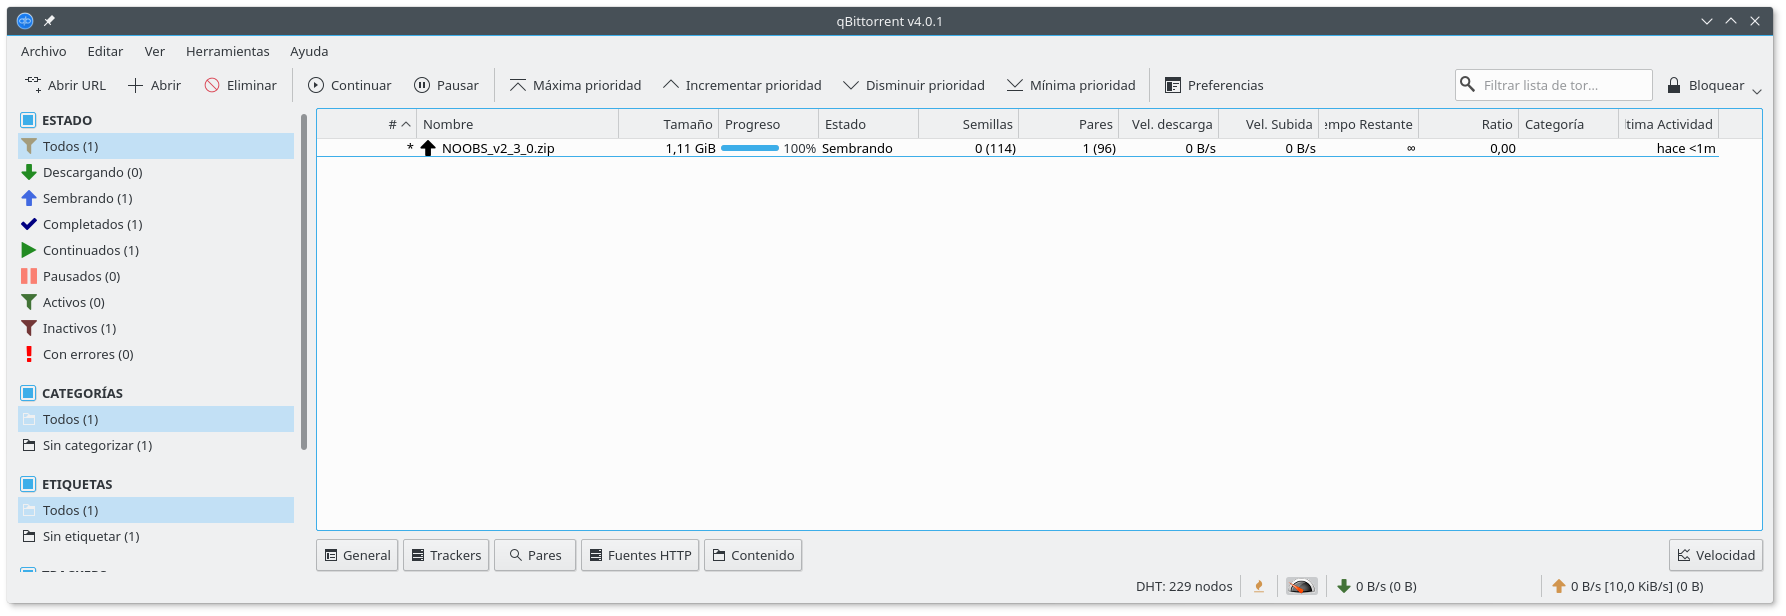Select the NOOBS_v2_3_0.zip torrent row
This screenshot has width=1786, height=616.
(1018, 148)
